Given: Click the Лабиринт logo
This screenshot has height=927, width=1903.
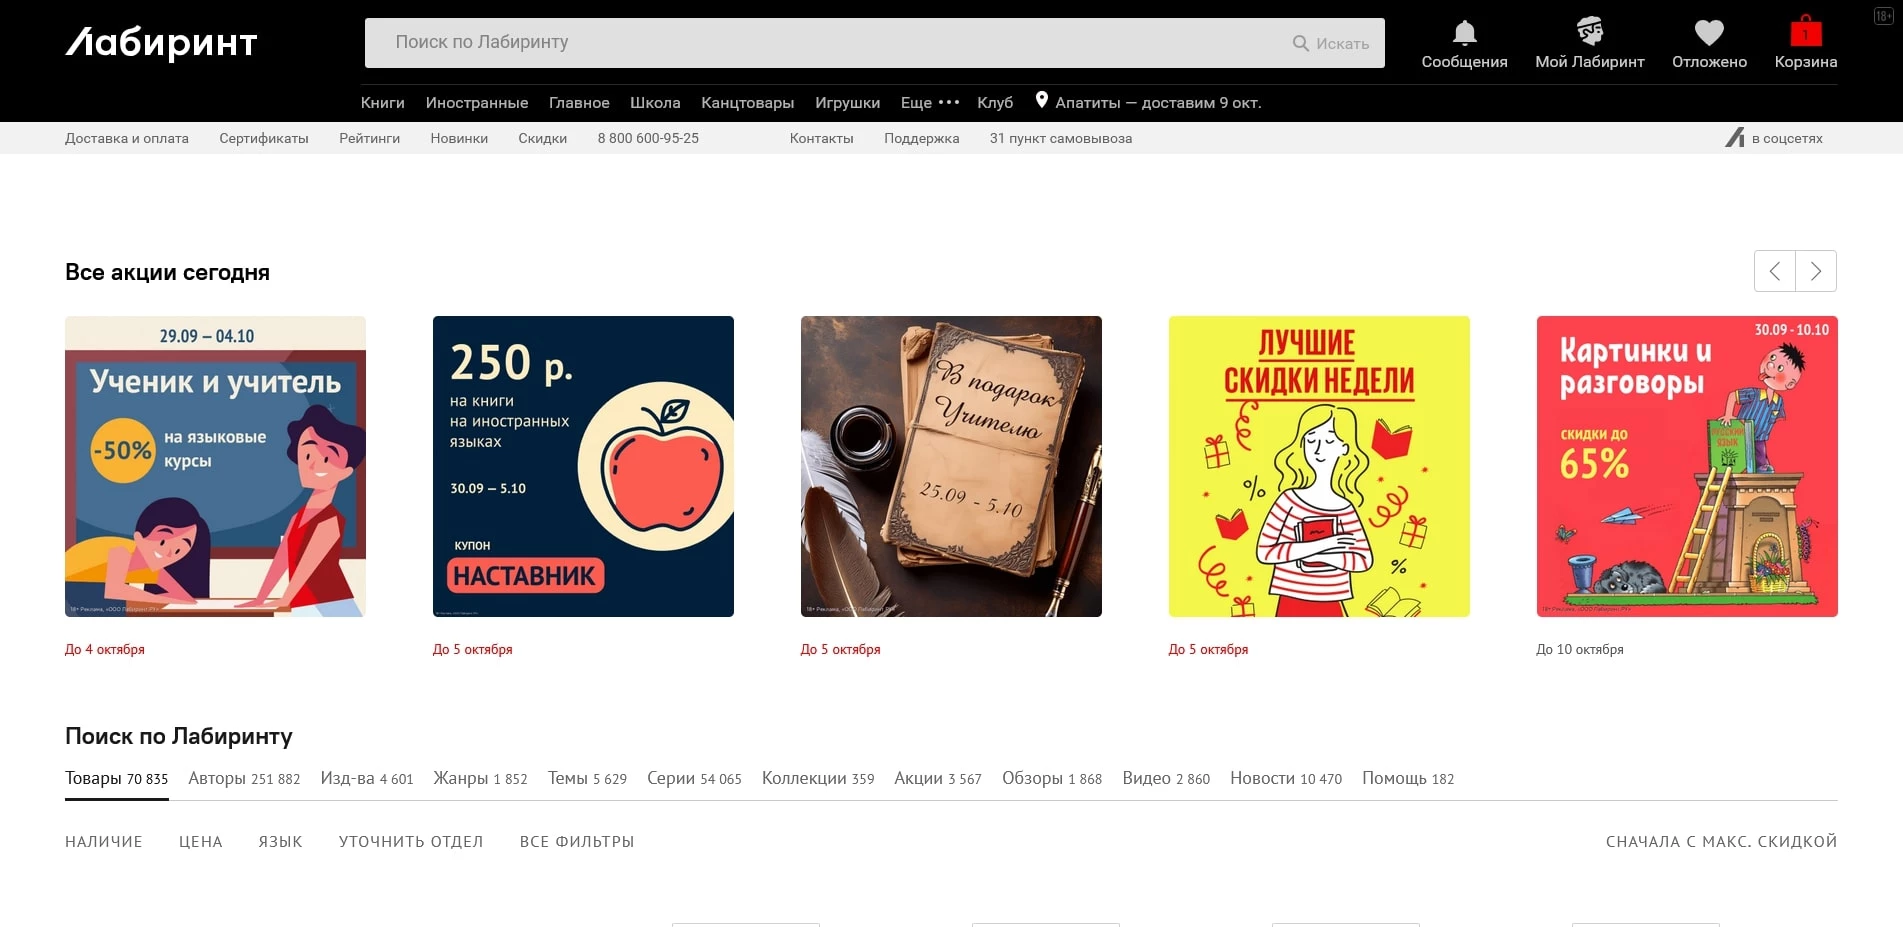Looking at the screenshot, I should 161,43.
